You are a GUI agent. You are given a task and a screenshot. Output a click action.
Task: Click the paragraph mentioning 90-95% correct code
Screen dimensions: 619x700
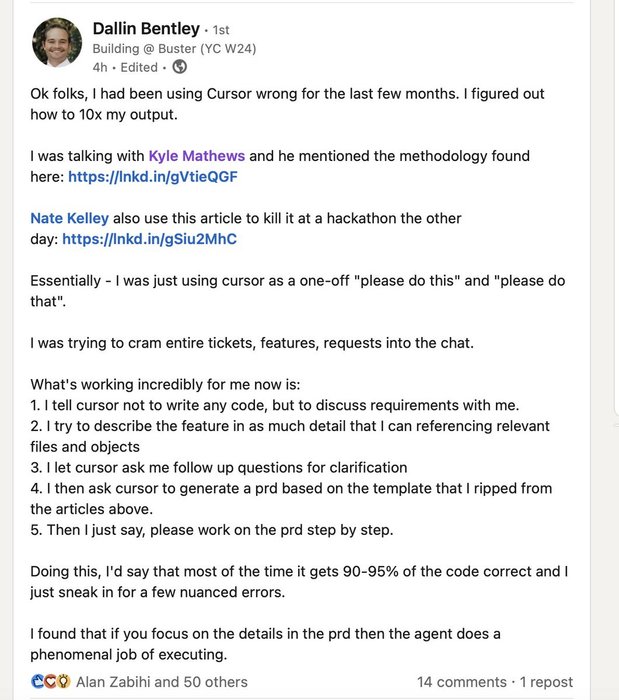(x=299, y=582)
